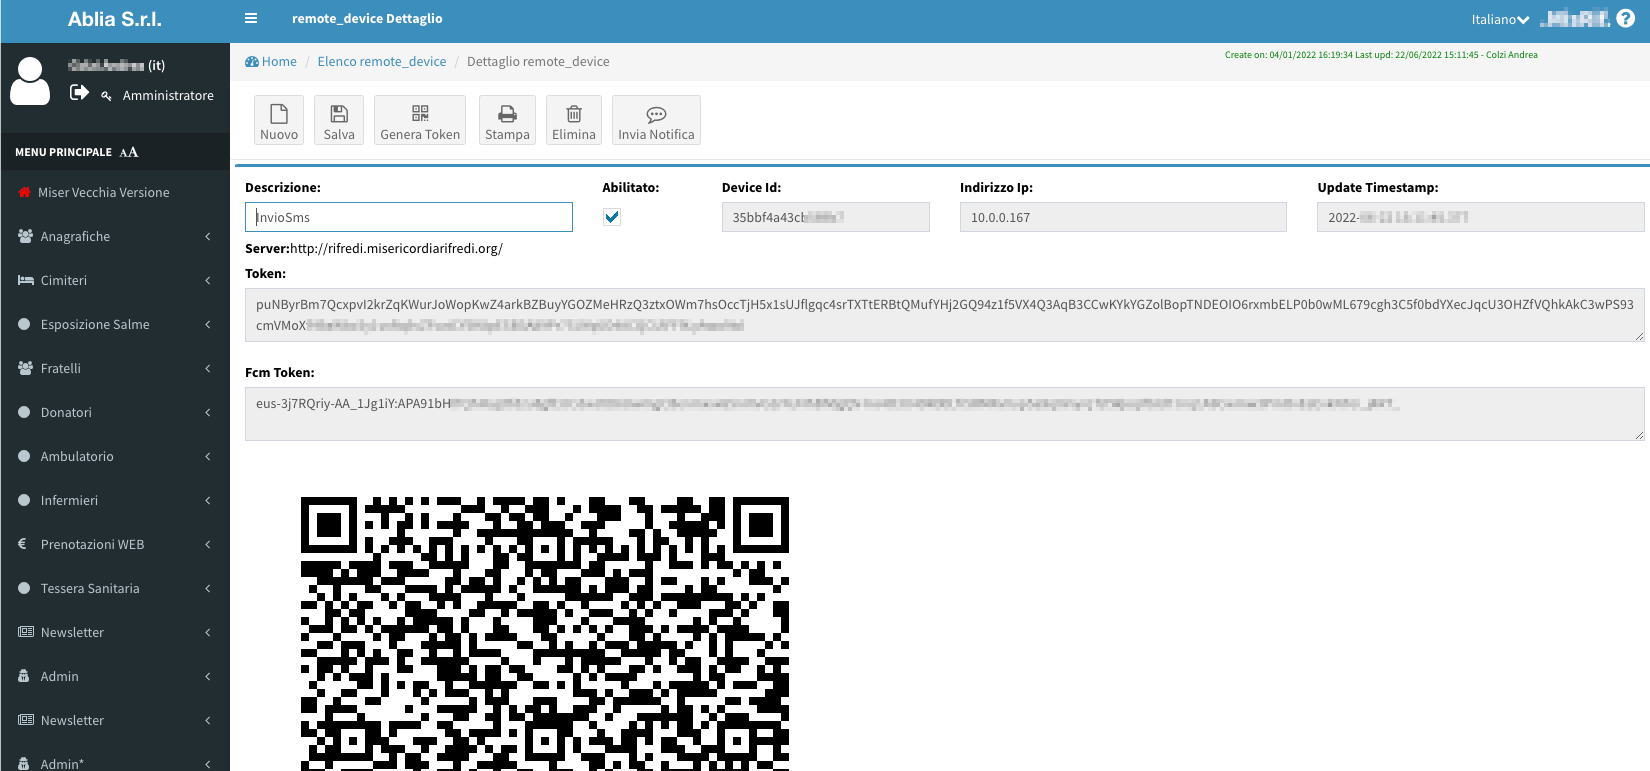
Task: Open the Italiano language dropdown
Action: click(x=1499, y=19)
